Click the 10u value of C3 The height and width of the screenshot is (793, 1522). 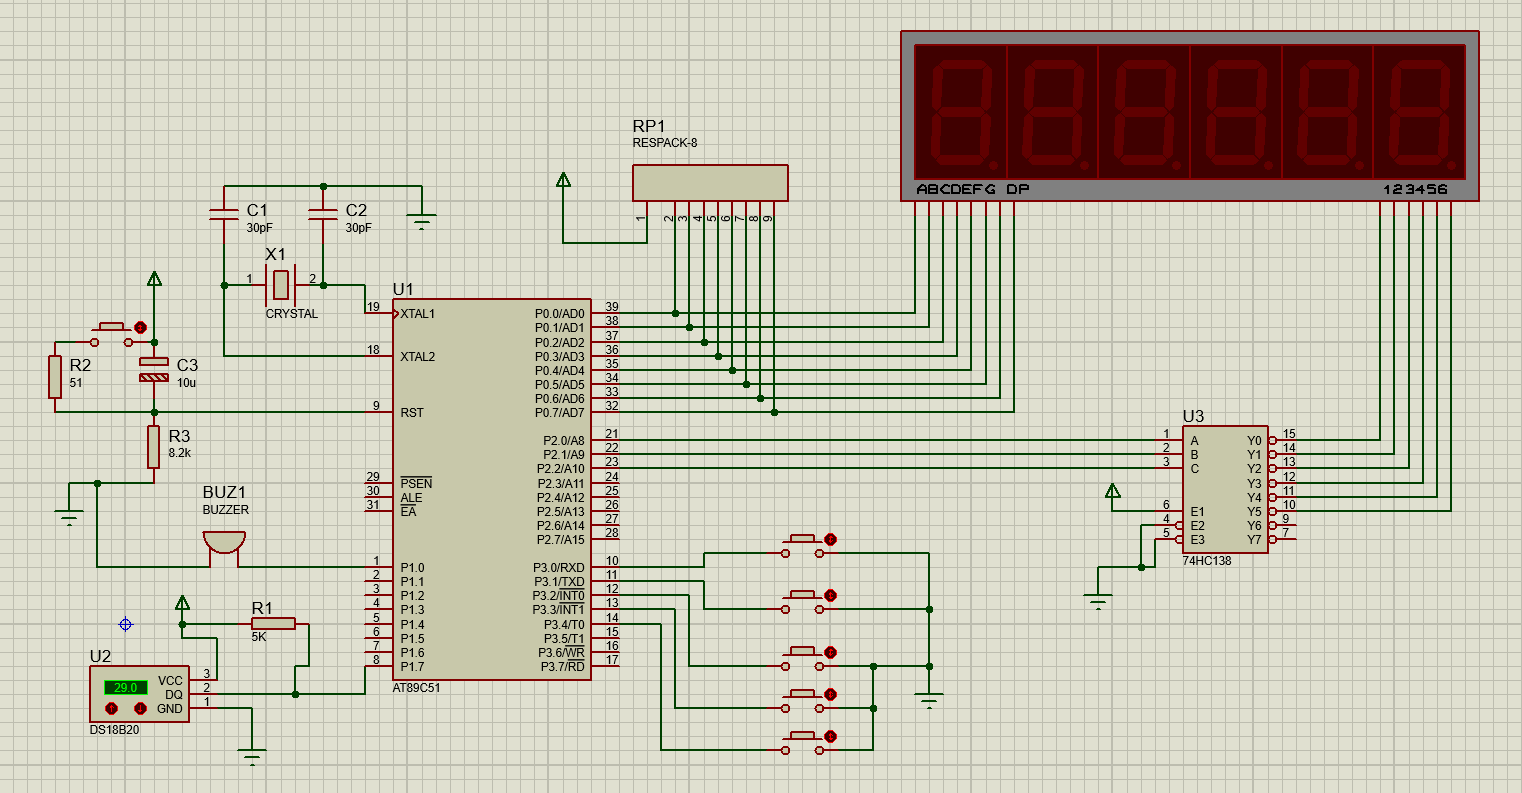point(185,383)
